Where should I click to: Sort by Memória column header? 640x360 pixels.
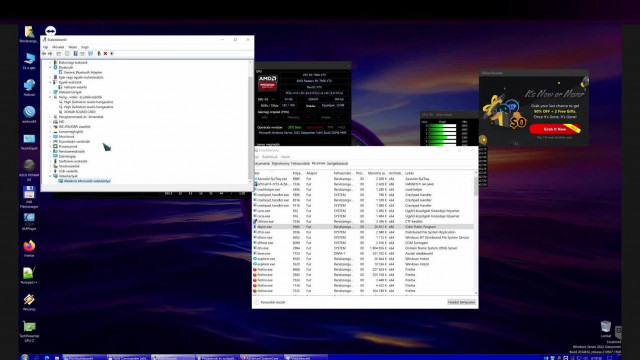[376, 173]
